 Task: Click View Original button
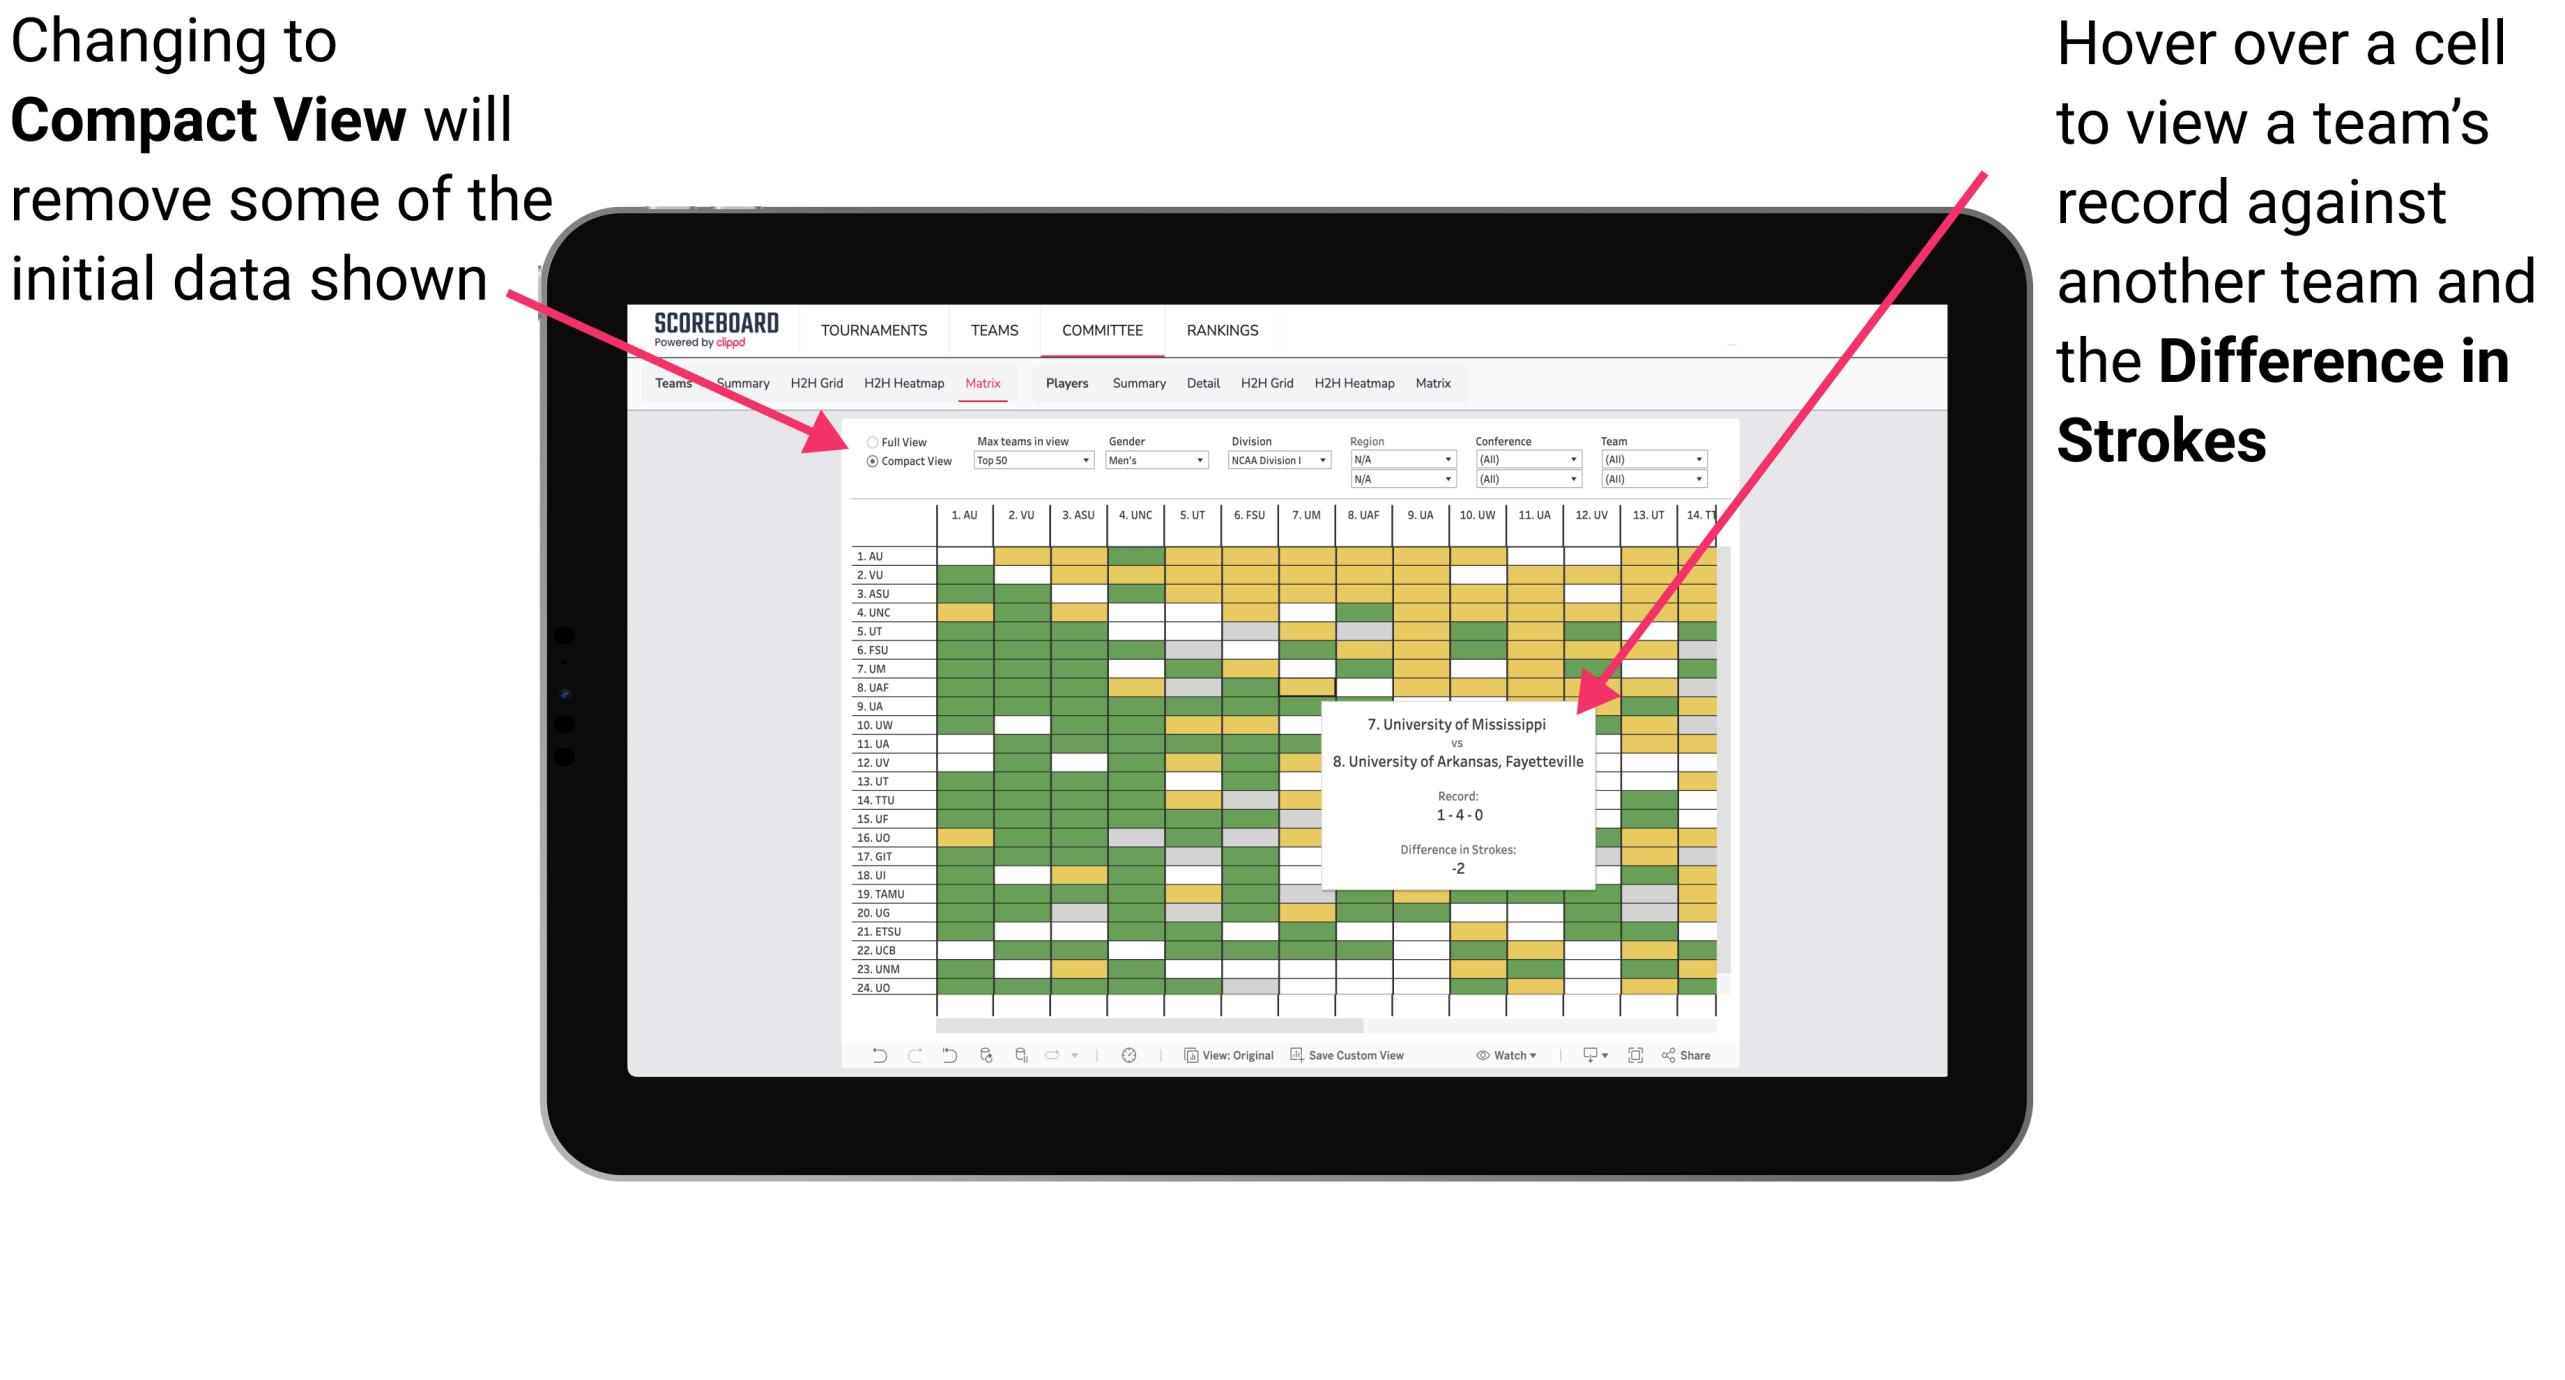coord(1267,1060)
